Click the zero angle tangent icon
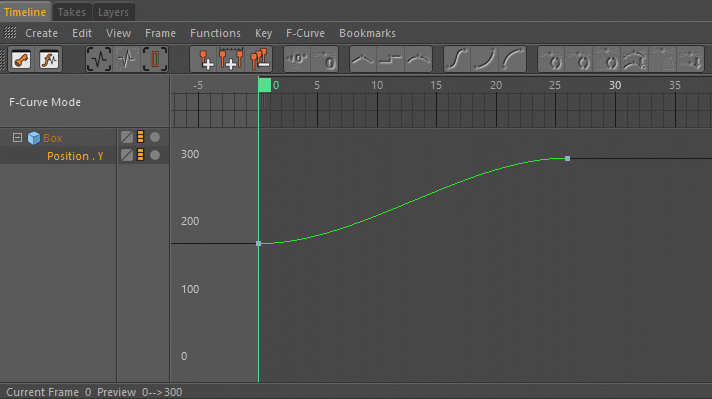The height and width of the screenshot is (399, 712). pyautogui.click(x=297, y=59)
